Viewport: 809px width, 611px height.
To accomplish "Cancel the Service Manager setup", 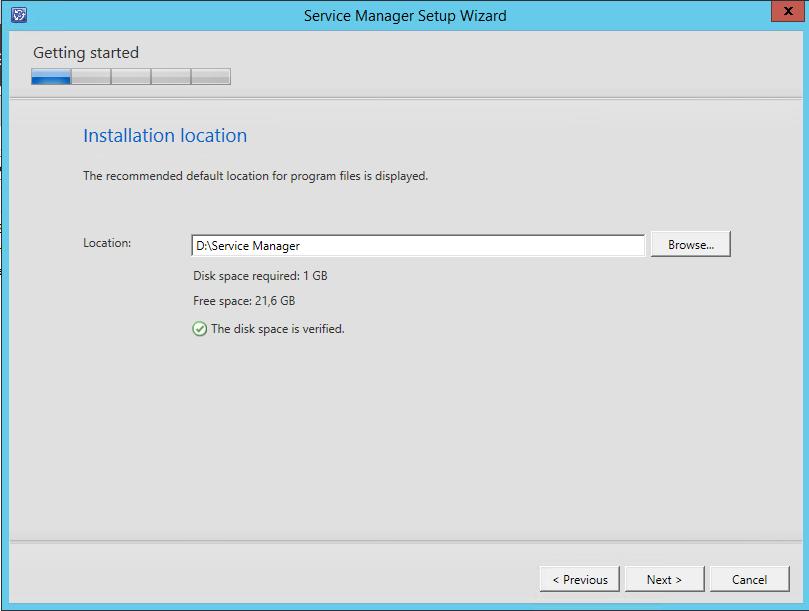I will (x=750, y=580).
